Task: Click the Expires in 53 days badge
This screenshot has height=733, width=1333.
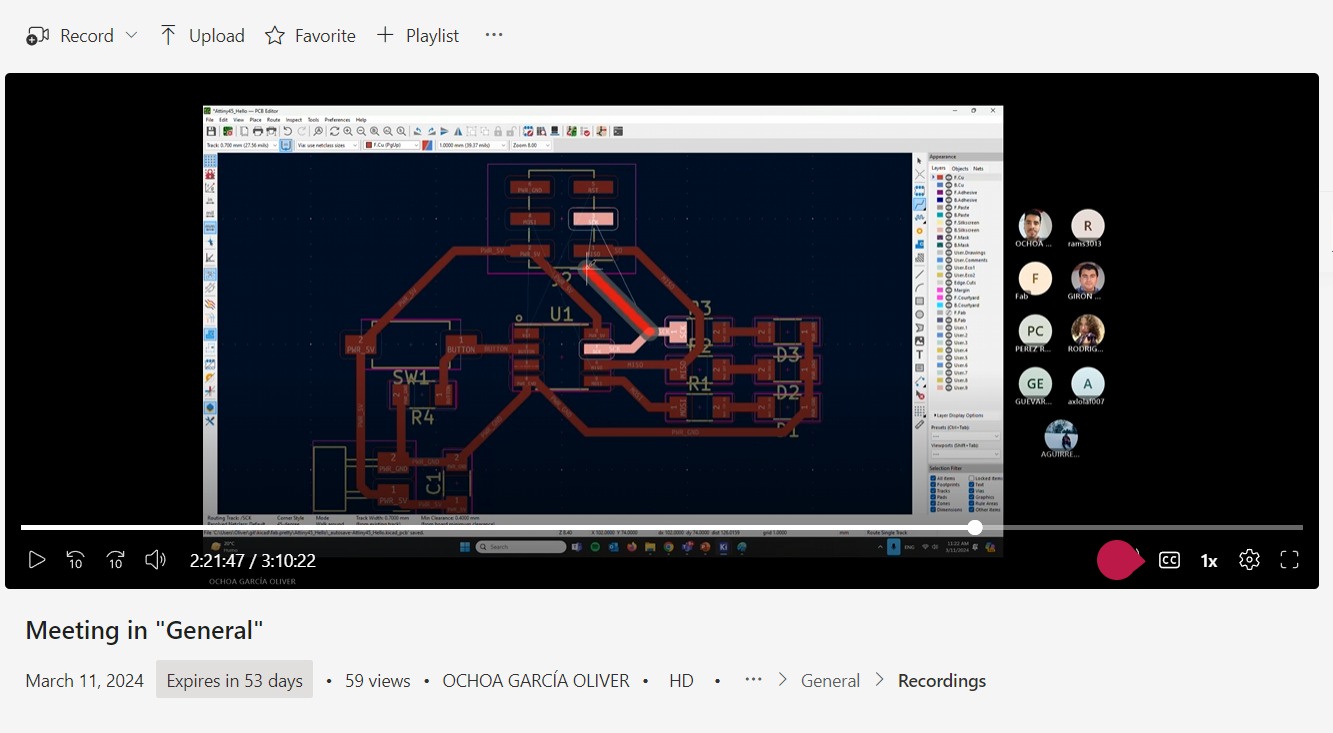Action: coord(235,680)
